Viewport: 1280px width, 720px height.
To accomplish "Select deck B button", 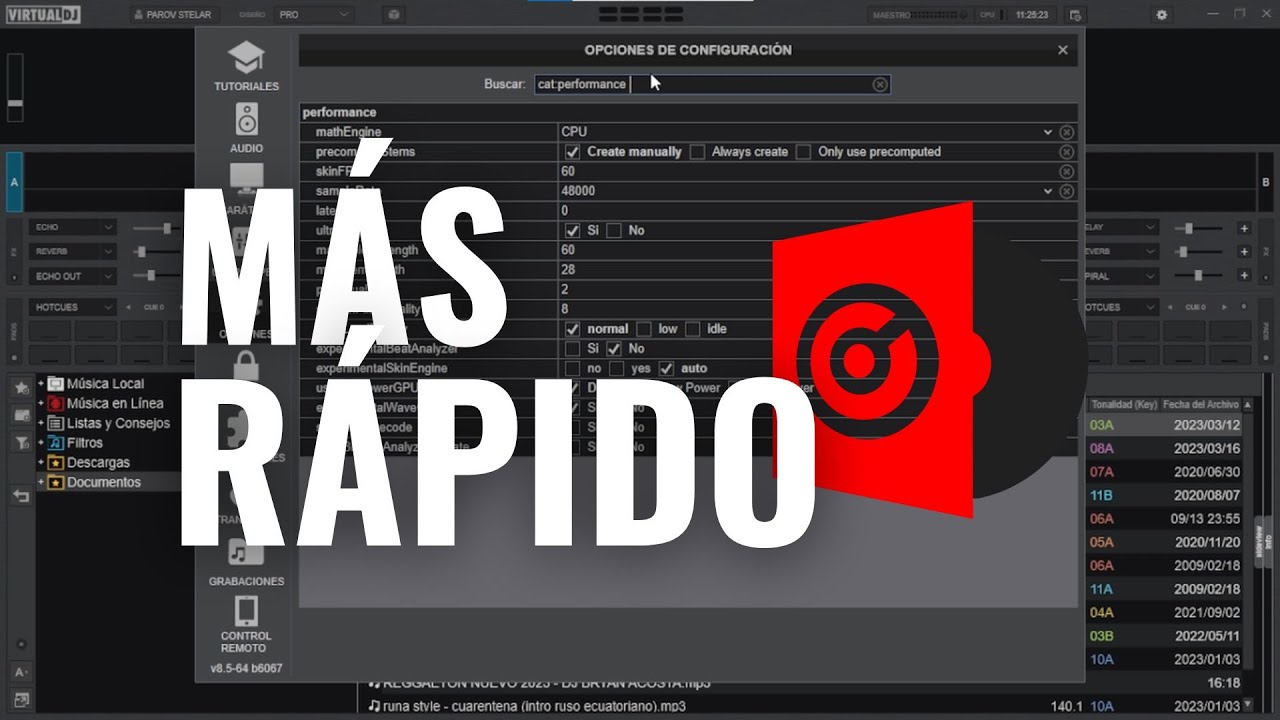I will click(1266, 182).
